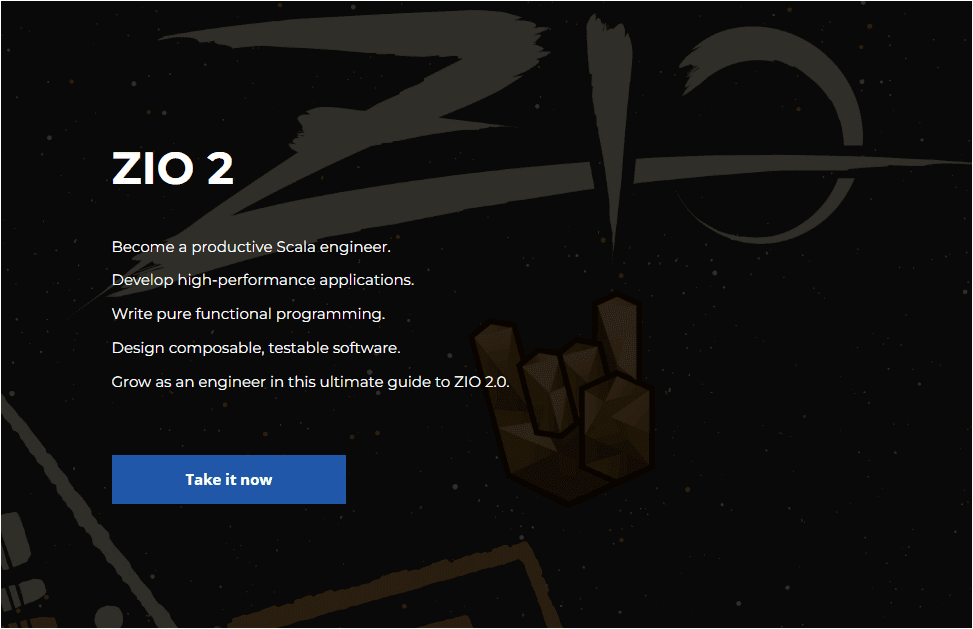Click "Write pure functional programming." line
Image resolution: width=973 pixels, height=629 pixels.
248,314
